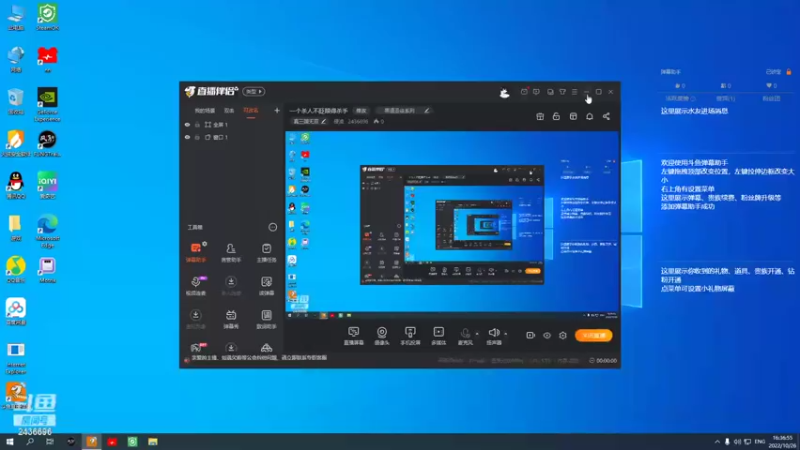Open Windows Start menu
The width and height of the screenshot is (800, 450).
point(10,441)
